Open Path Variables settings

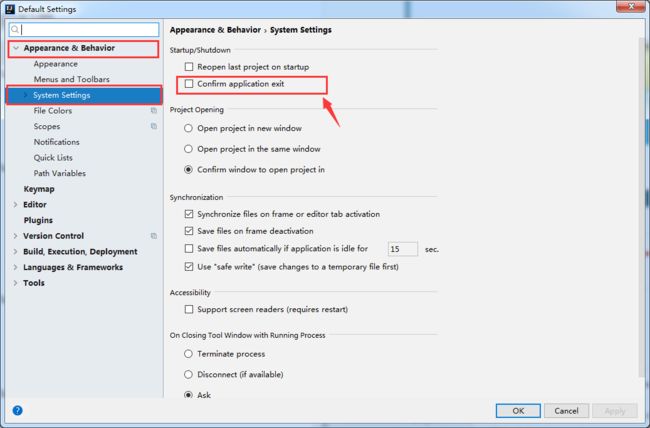60,173
